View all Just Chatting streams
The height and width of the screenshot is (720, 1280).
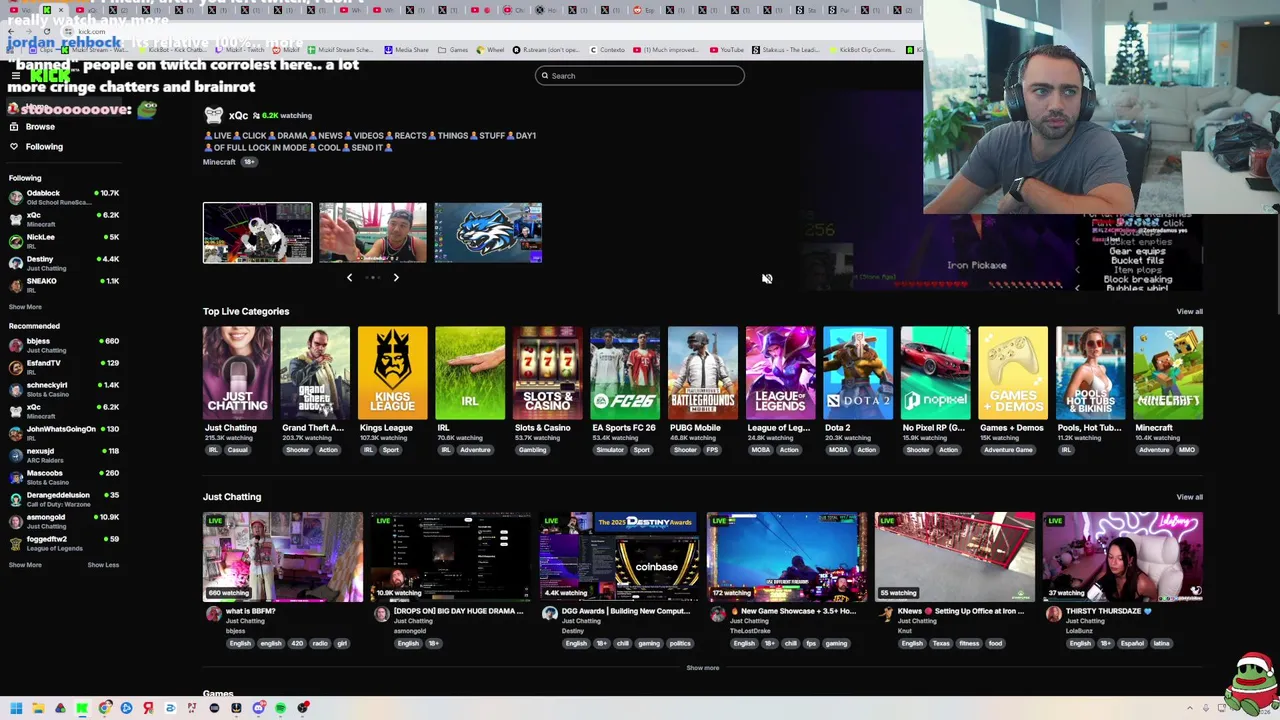(x=1189, y=497)
